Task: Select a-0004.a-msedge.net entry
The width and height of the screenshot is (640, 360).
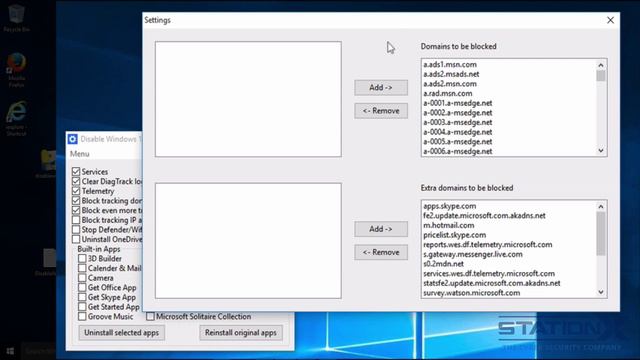Action: pyautogui.click(x=458, y=132)
